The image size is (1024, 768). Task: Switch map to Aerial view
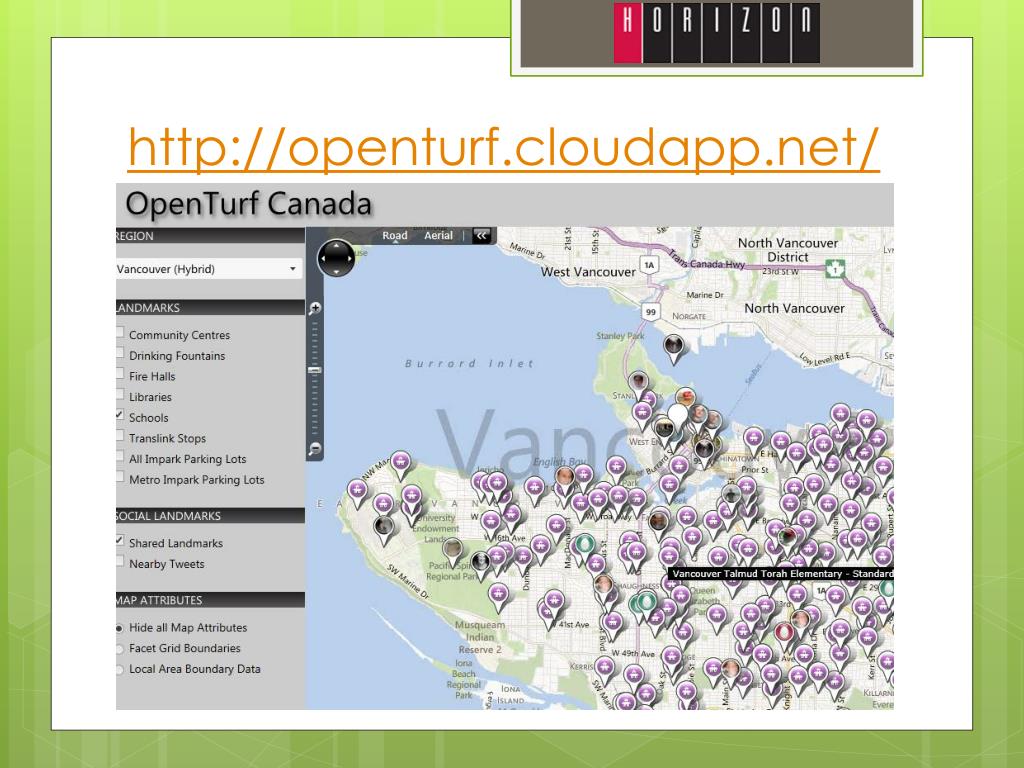click(438, 236)
